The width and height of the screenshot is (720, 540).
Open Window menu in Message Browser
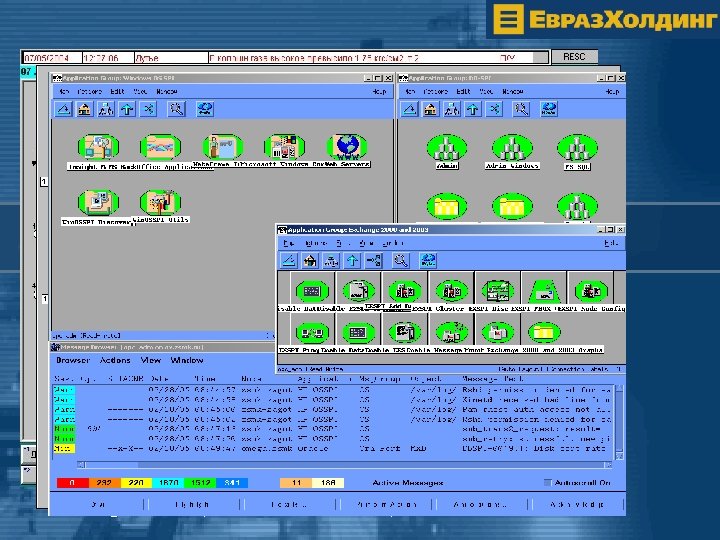(x=187, y=360)
